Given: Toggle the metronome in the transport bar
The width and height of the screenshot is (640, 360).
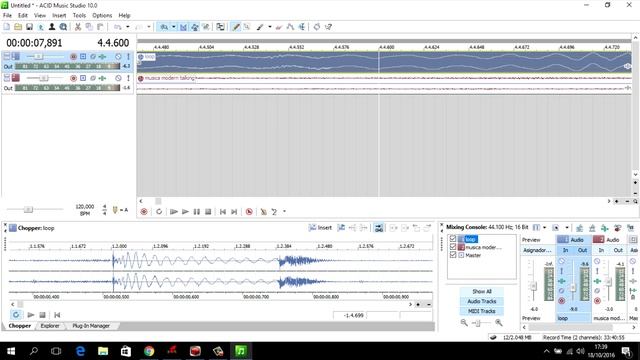Looking at the screenshot, I should tap(264, 211).
